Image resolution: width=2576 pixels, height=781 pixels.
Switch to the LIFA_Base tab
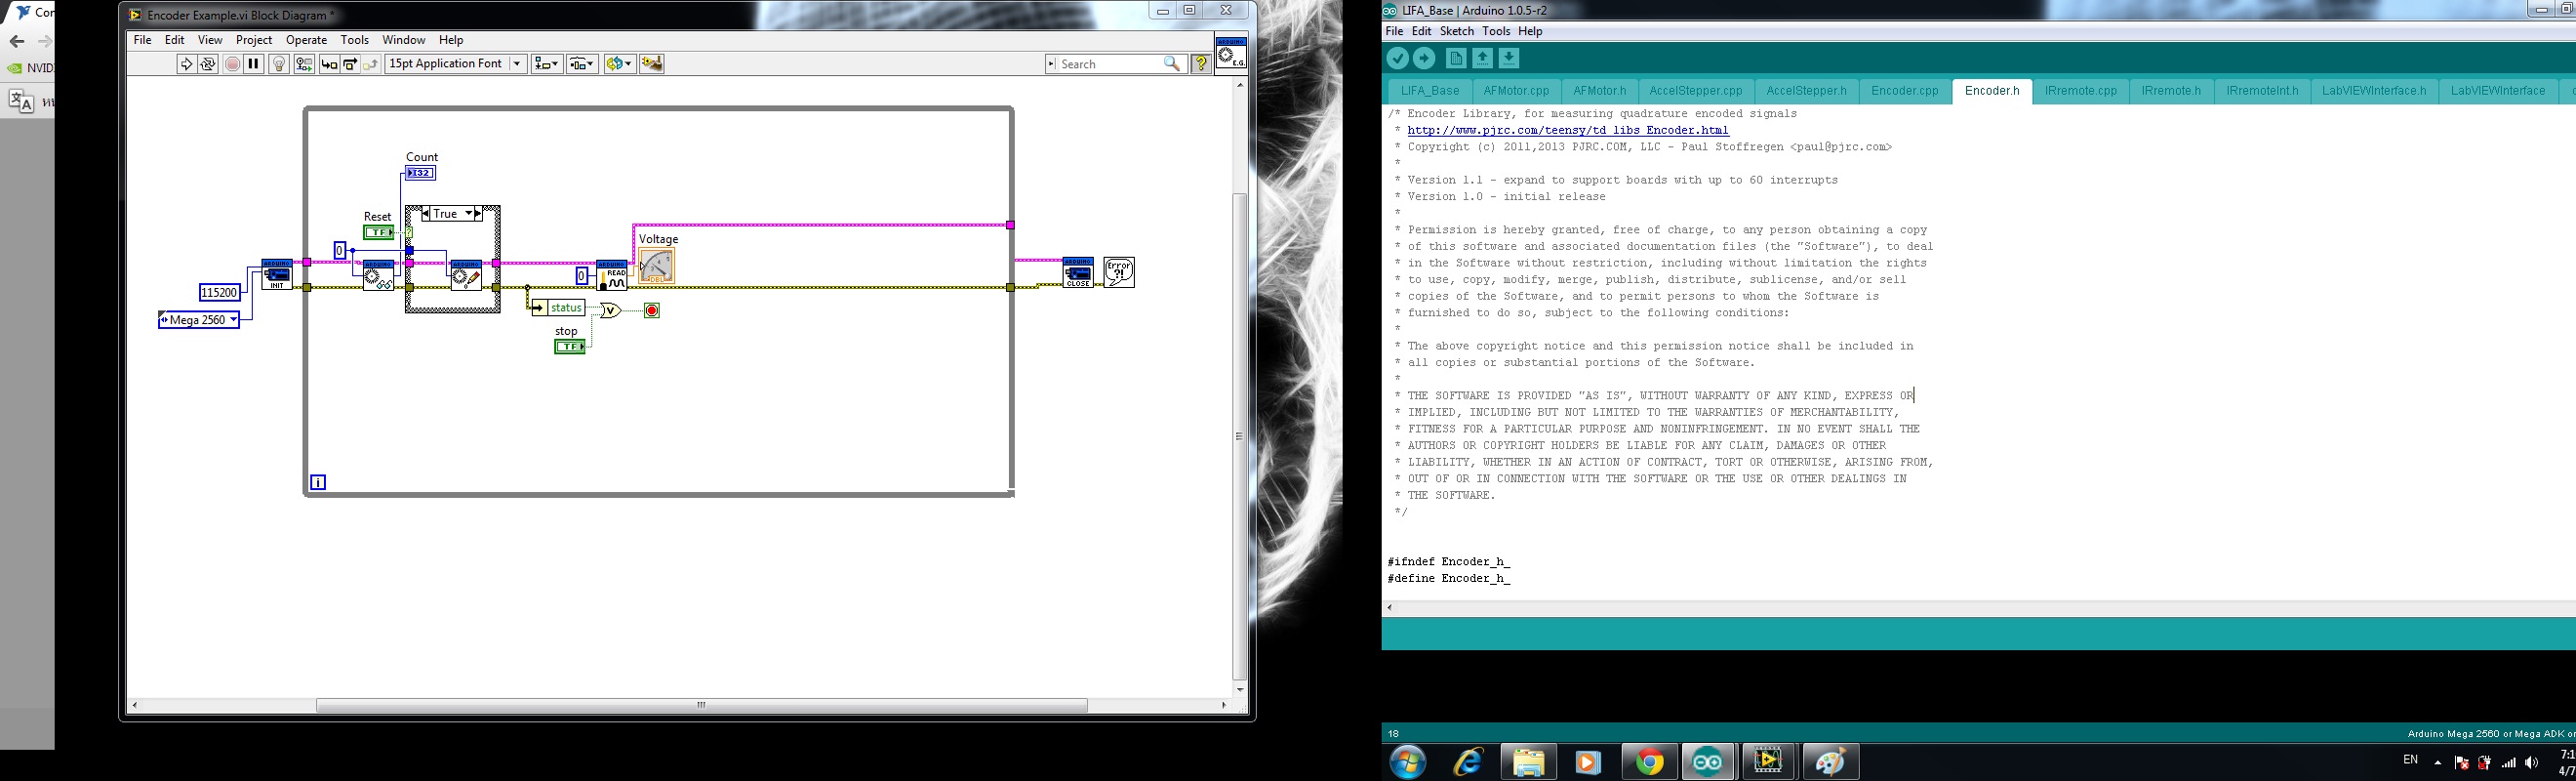point(1430,91)
